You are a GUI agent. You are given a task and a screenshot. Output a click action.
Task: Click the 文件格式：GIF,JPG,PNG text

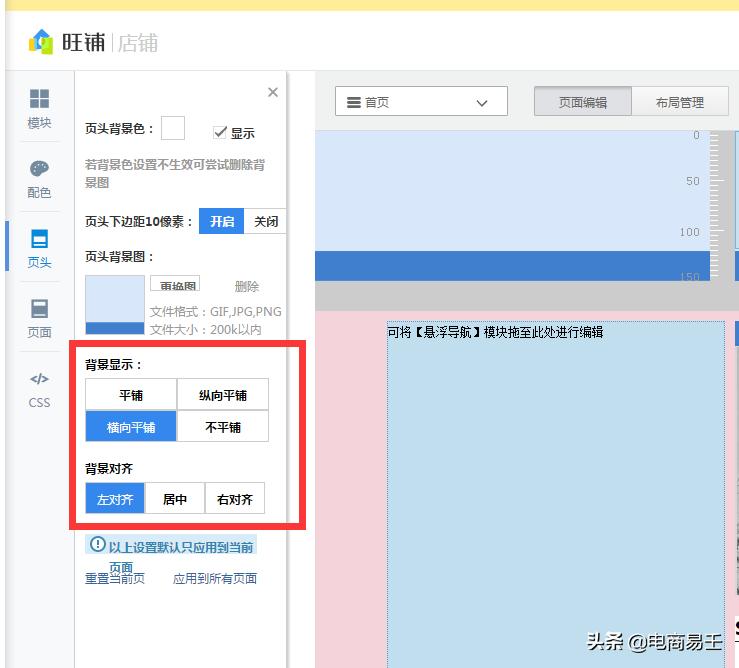[215, 311]
